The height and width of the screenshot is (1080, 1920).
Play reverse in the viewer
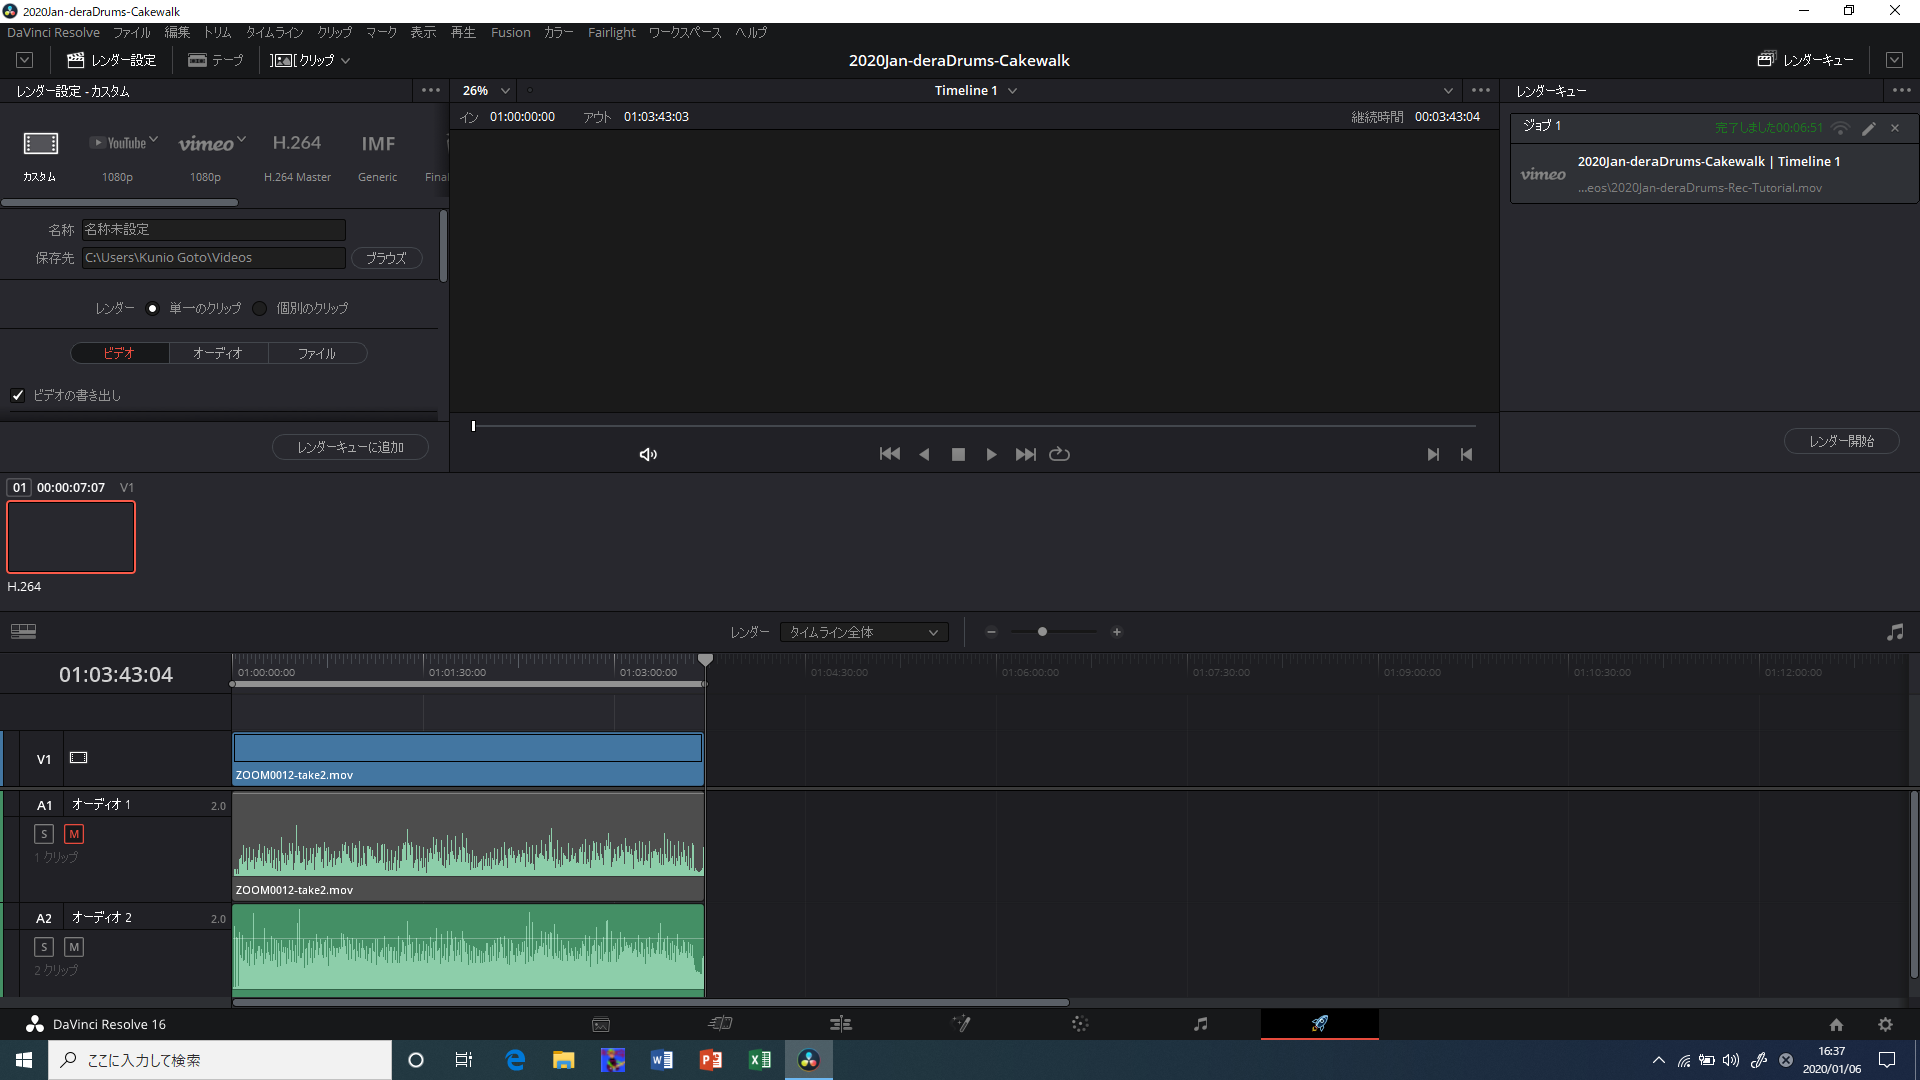[924, 454]
